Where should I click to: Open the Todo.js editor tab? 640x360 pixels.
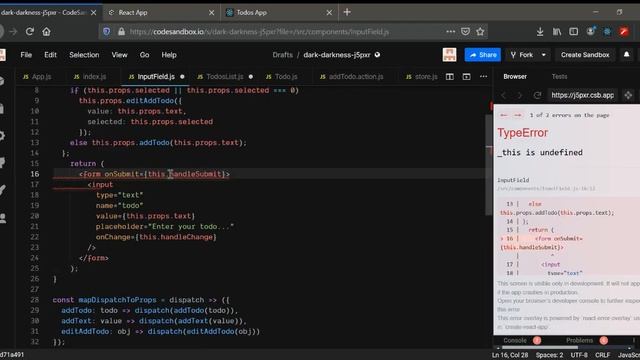tap(282, 76)
